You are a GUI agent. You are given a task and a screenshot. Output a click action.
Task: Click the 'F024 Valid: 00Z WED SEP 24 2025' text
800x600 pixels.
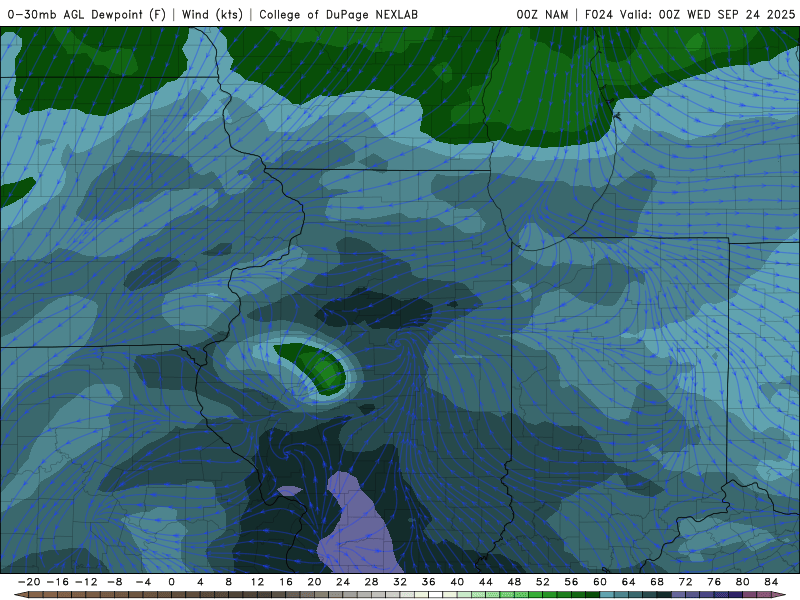[690, 14]
